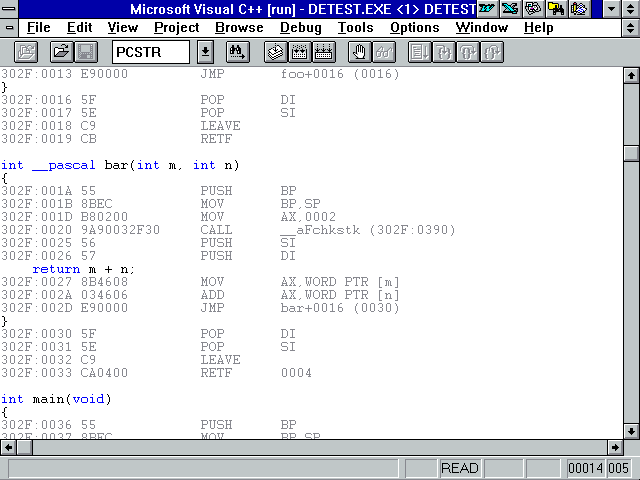Viewport: 640px width, 480px height.
Task: Open the Debug menu
Action: (301, 28)
